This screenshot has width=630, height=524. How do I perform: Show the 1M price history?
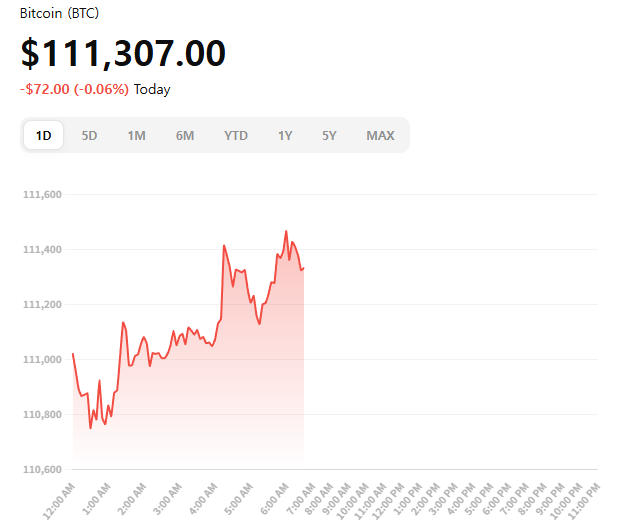click(x=136, y=135)
